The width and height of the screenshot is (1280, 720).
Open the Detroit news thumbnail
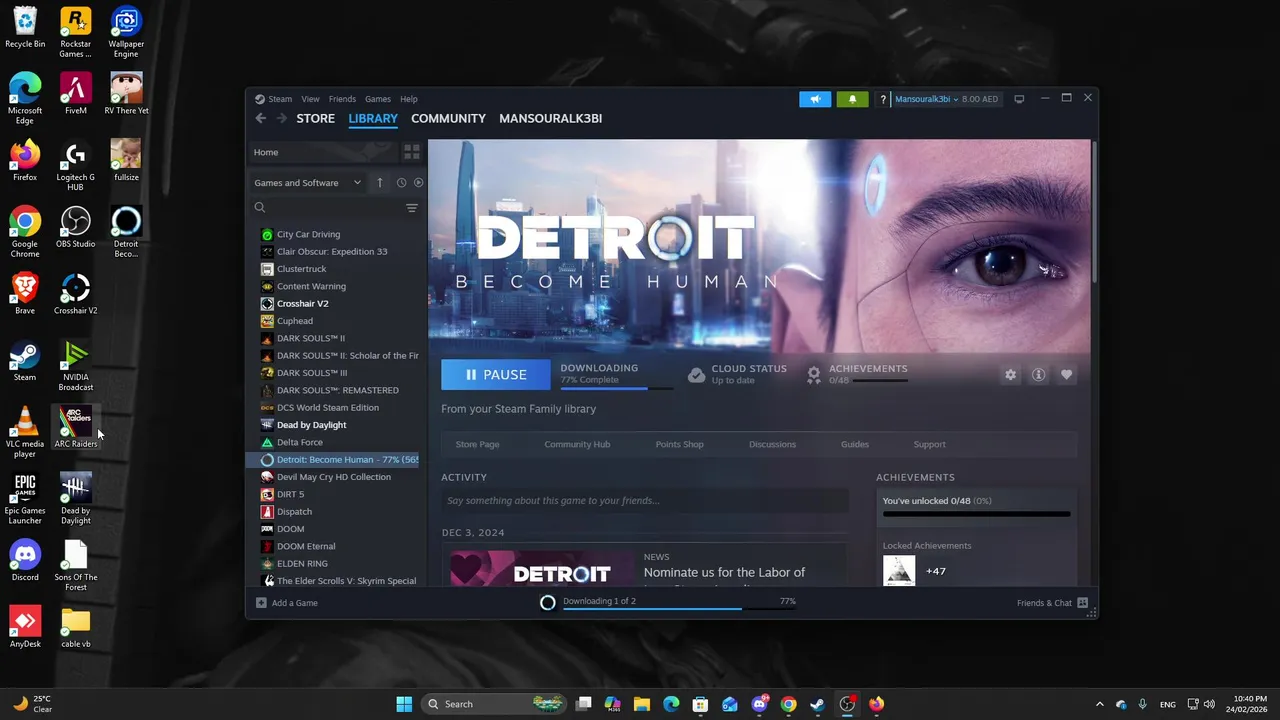542,568
